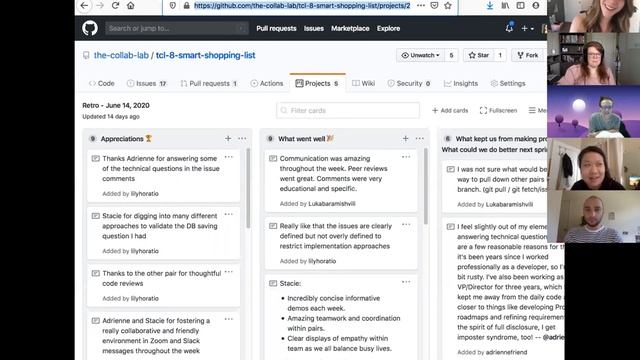
Task: Open menu on Thanks Adrienne card
Action: (x=229, y=157)
